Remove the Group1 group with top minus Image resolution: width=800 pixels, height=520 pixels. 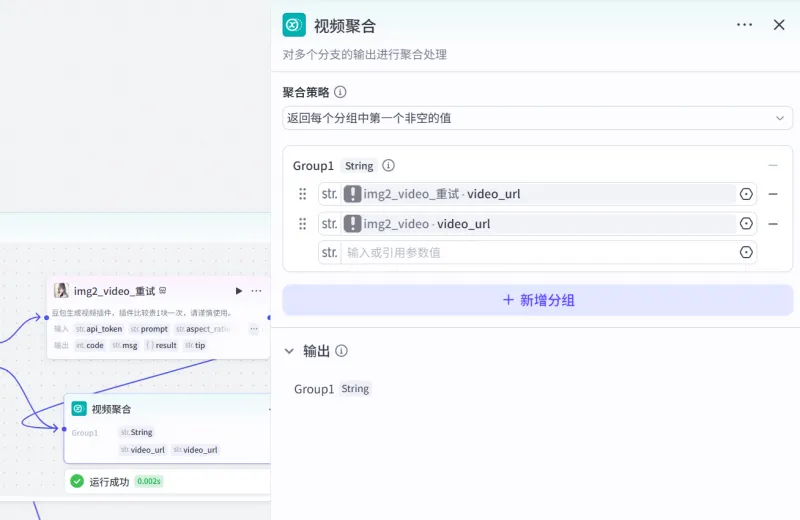click(773, 165)
